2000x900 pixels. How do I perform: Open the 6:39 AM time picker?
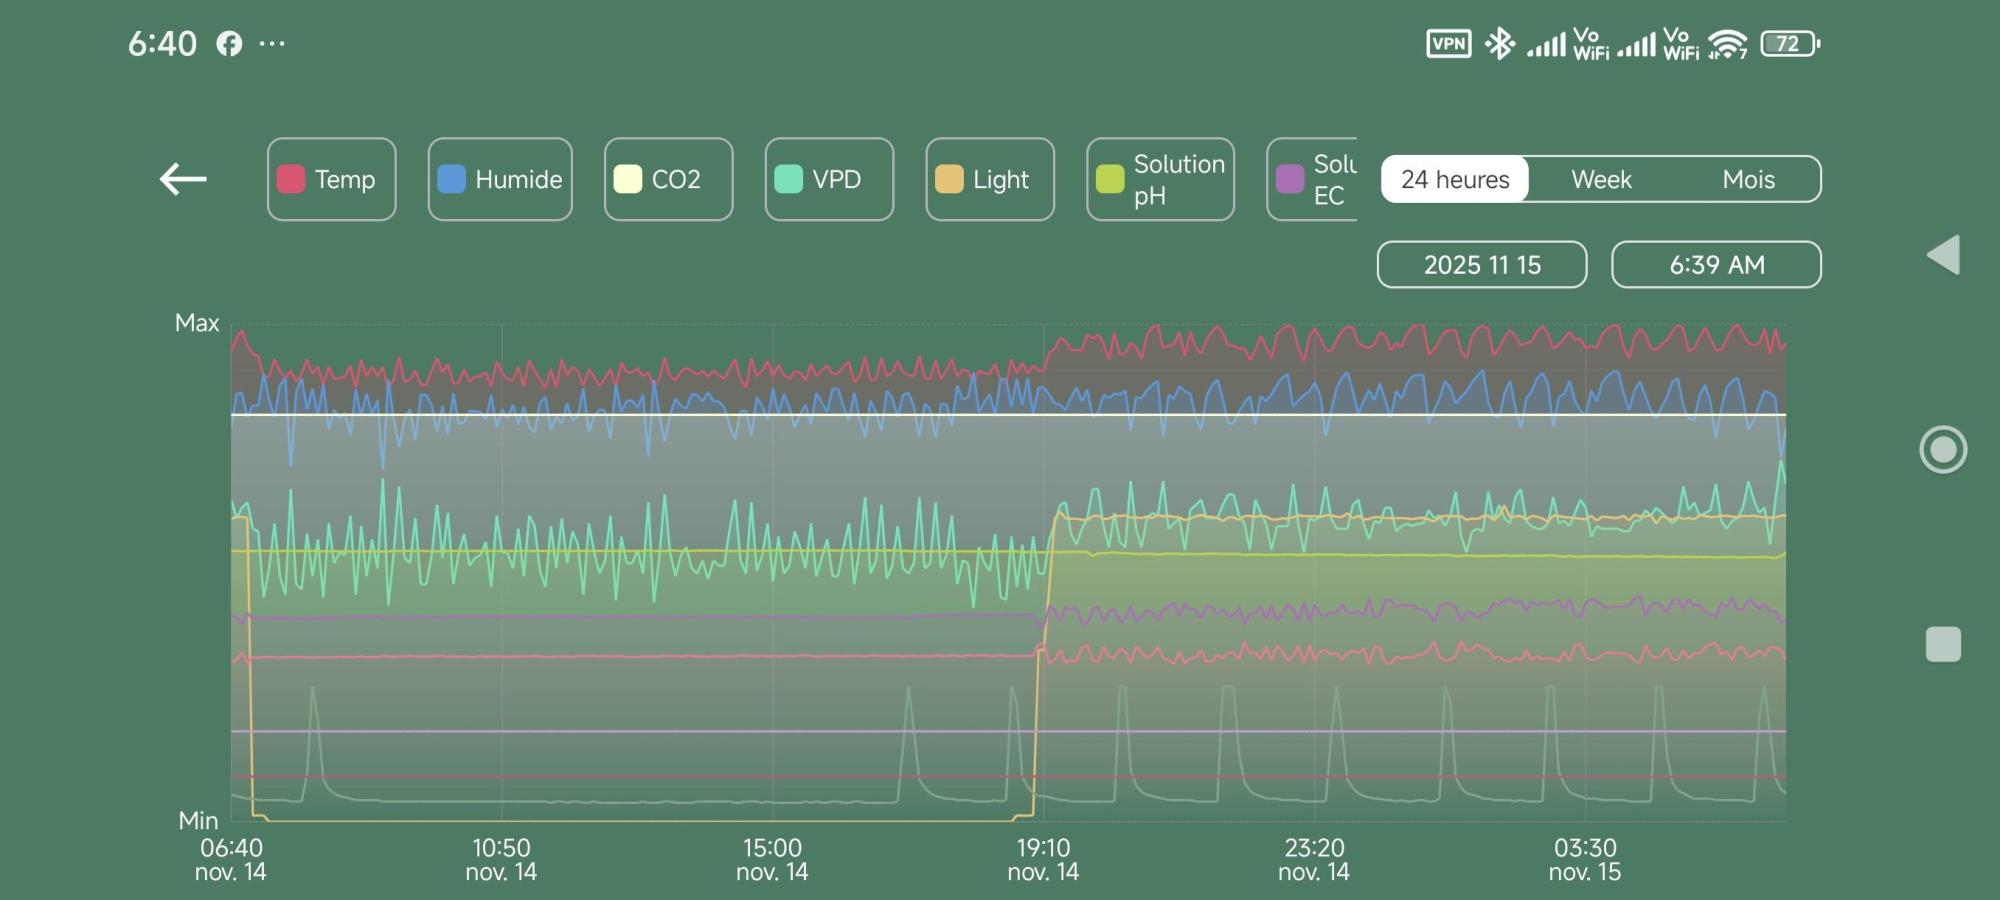click(x=1716, y=265)
